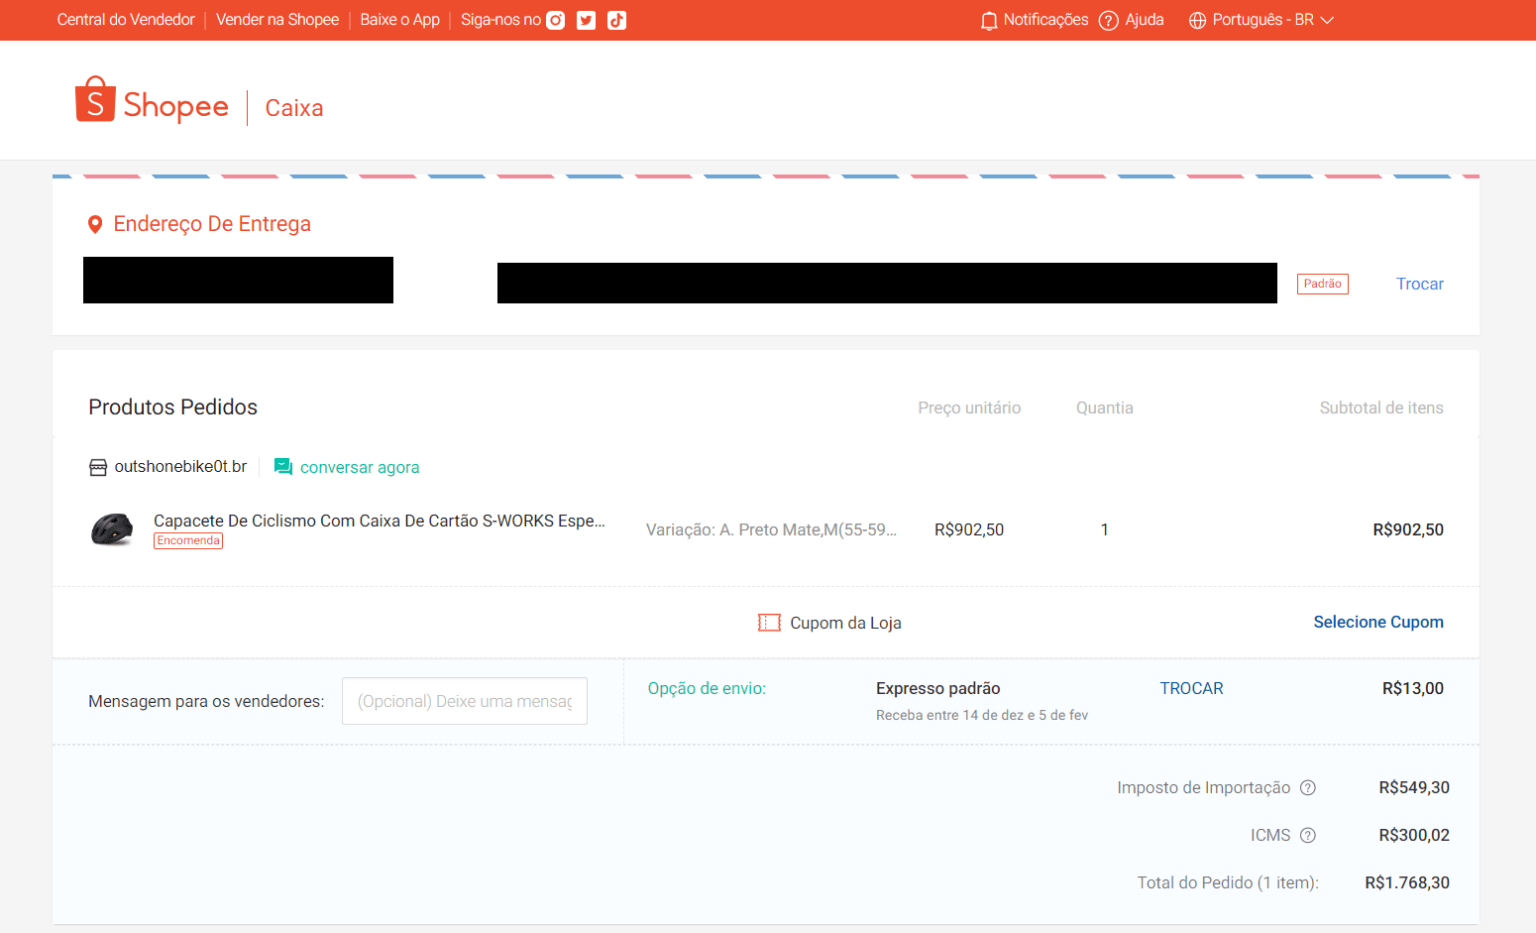1536x933 pixels.
Task: Click the chat icon beside conversar agora
Action: (x=282, y=466)
